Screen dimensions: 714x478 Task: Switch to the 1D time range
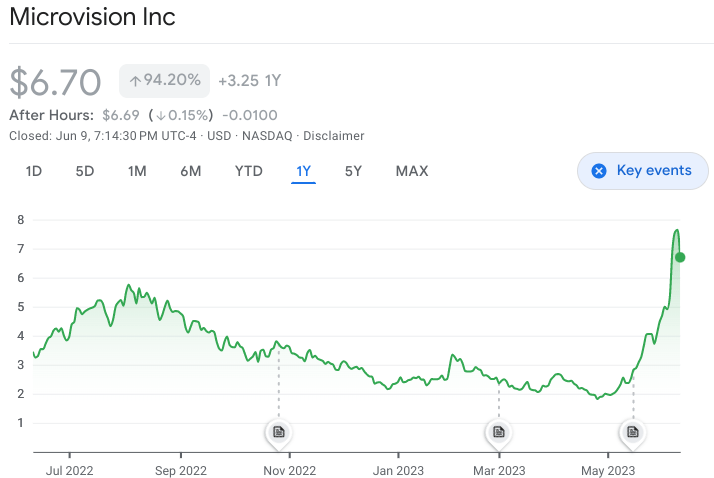tap(34, 171)
